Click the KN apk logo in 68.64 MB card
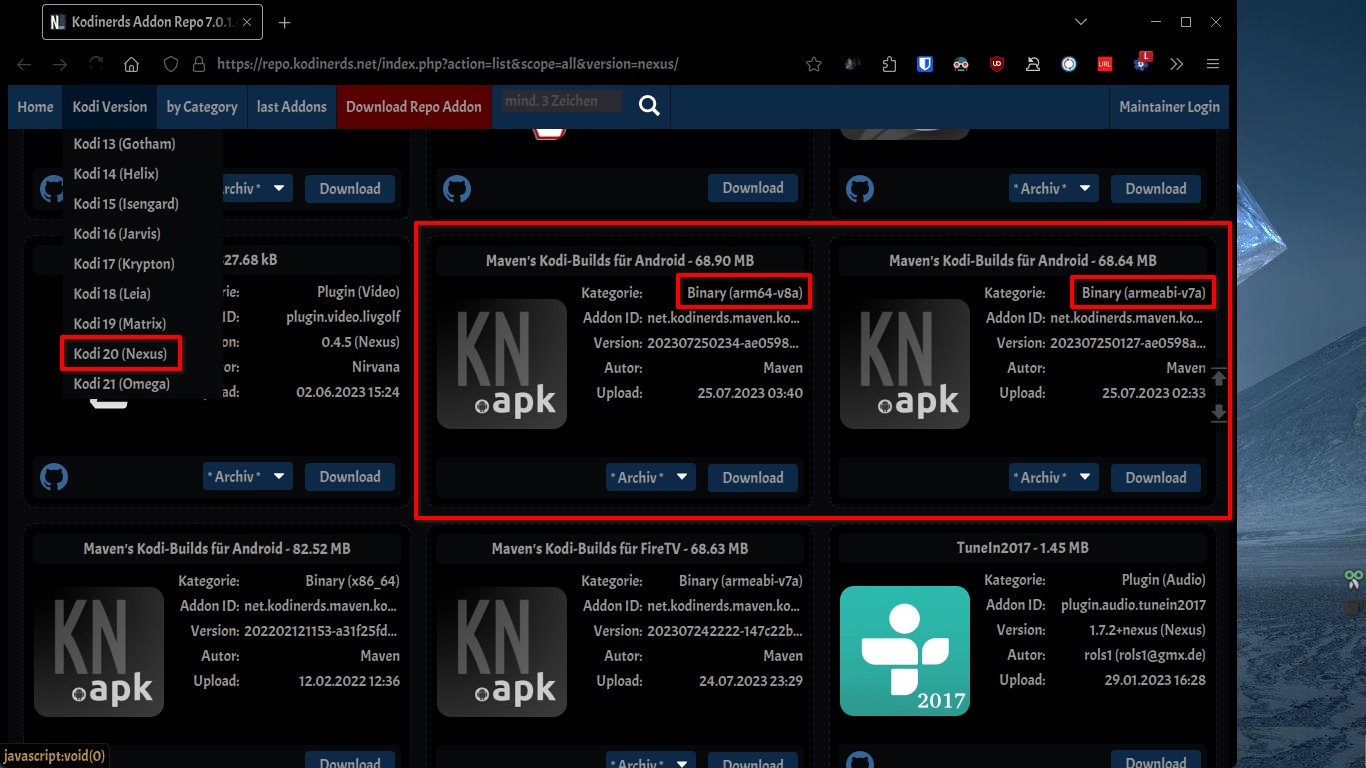The image size is (1366, 768). pyautogui.click(x=905, y=364)
